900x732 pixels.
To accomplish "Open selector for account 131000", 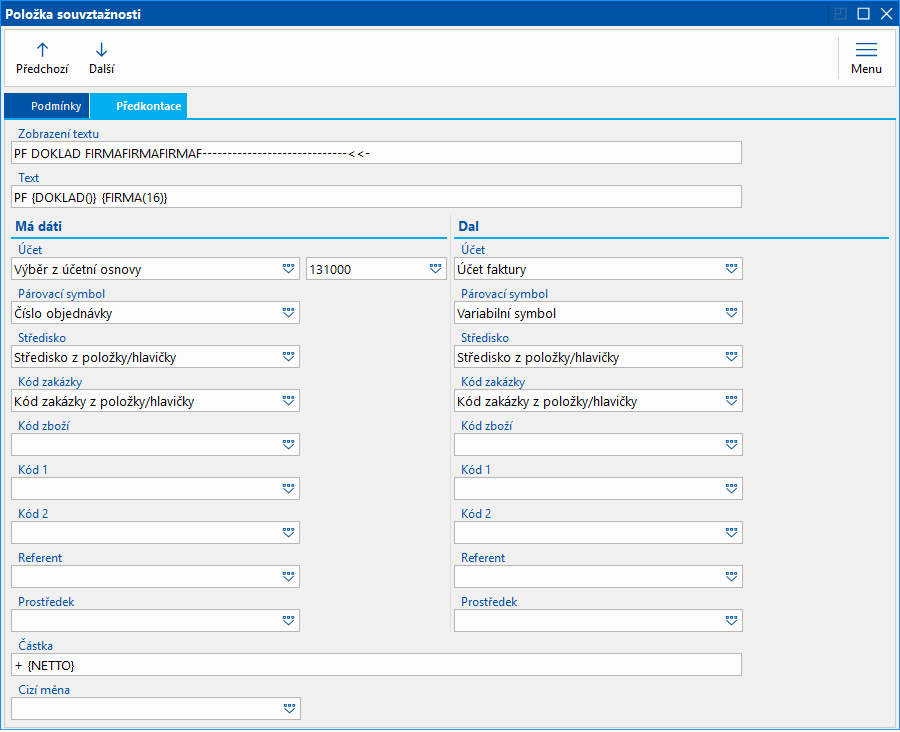I will 435,269.
